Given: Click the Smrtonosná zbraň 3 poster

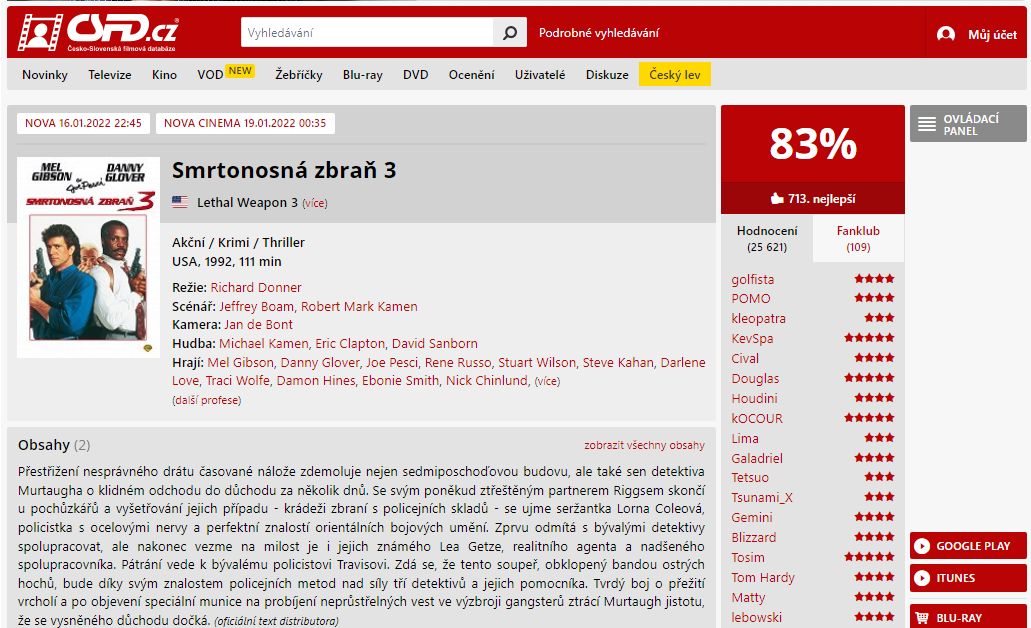Looking at the screenshot, I should [x=88, y=257].
